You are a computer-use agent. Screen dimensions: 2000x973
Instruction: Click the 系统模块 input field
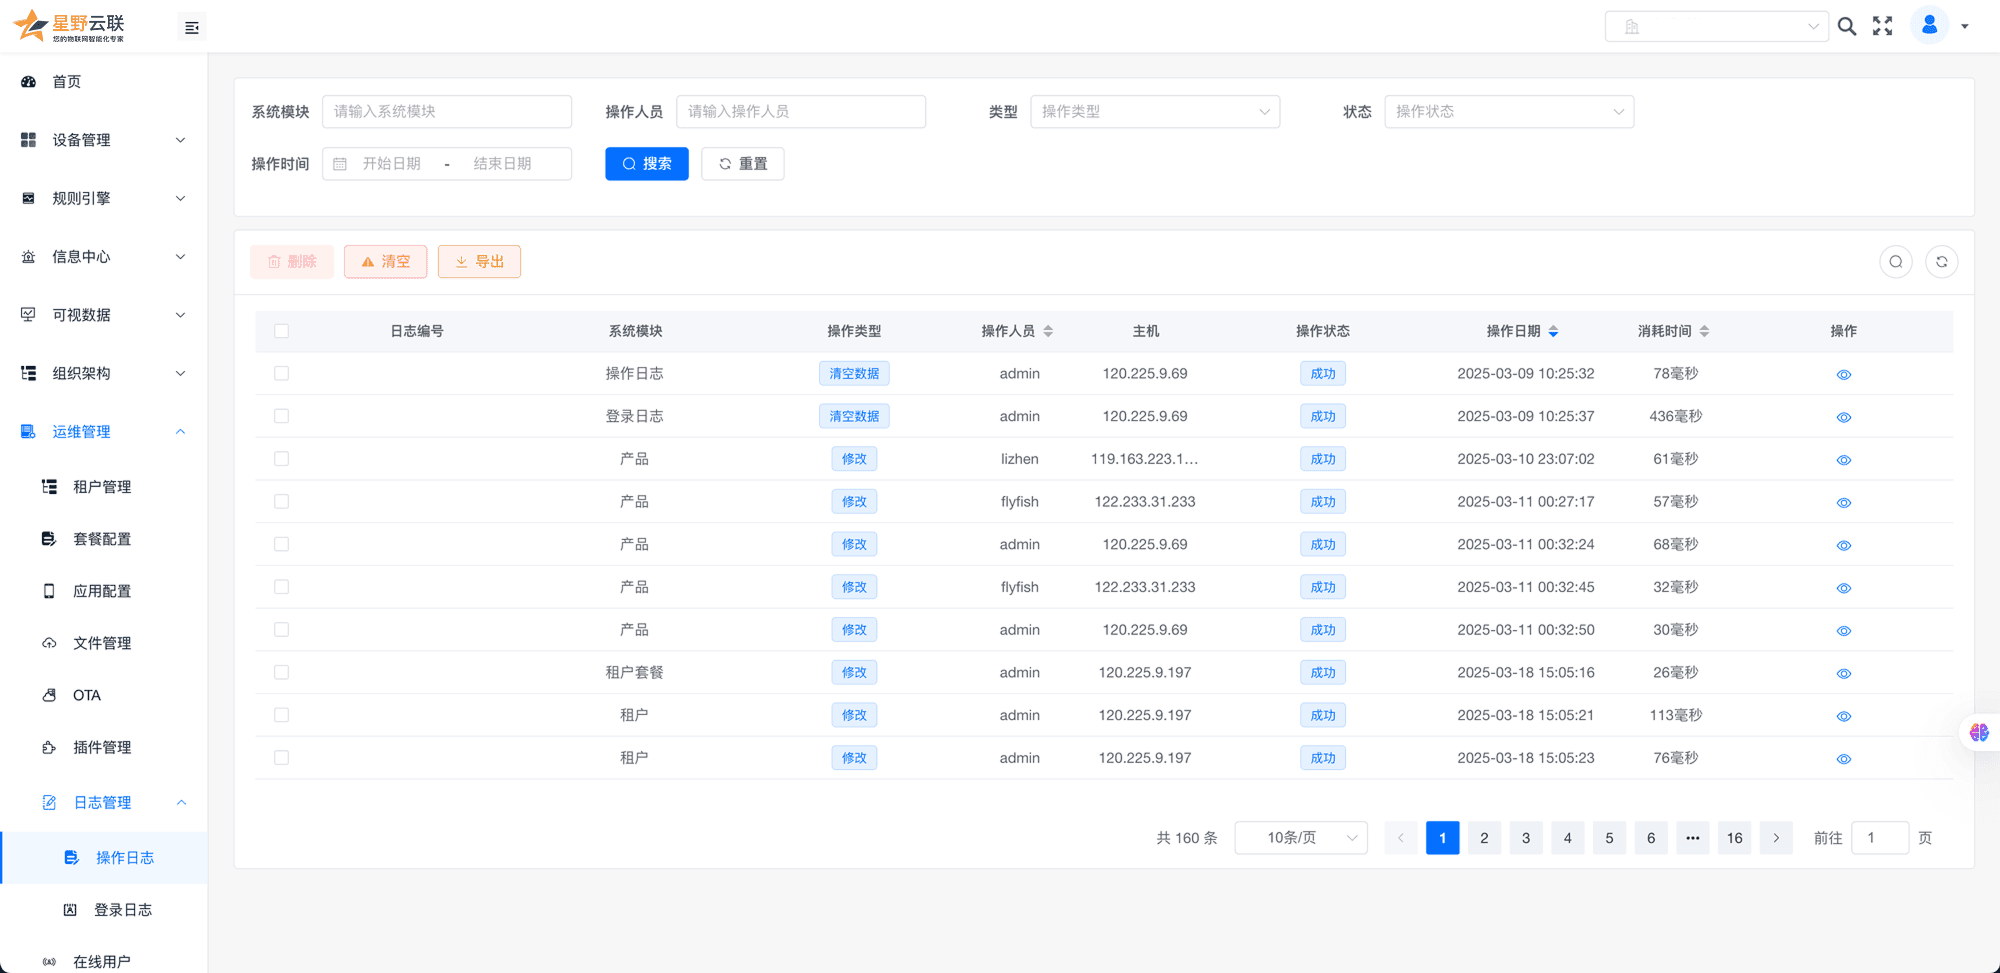(x=446, y=112)
